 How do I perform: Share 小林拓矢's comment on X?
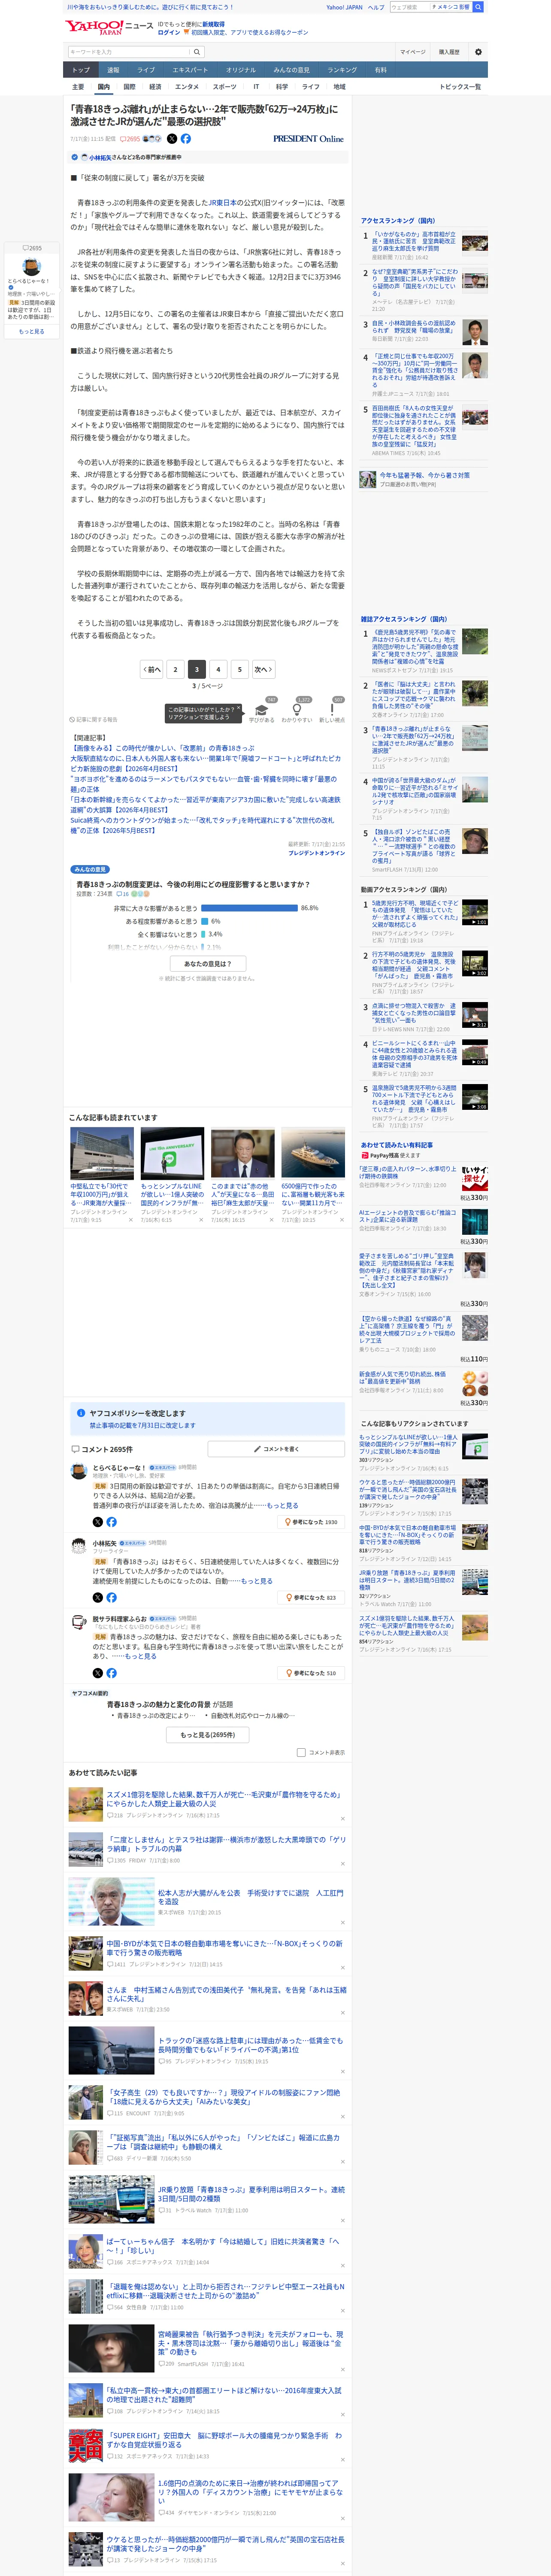point(98,1597)
